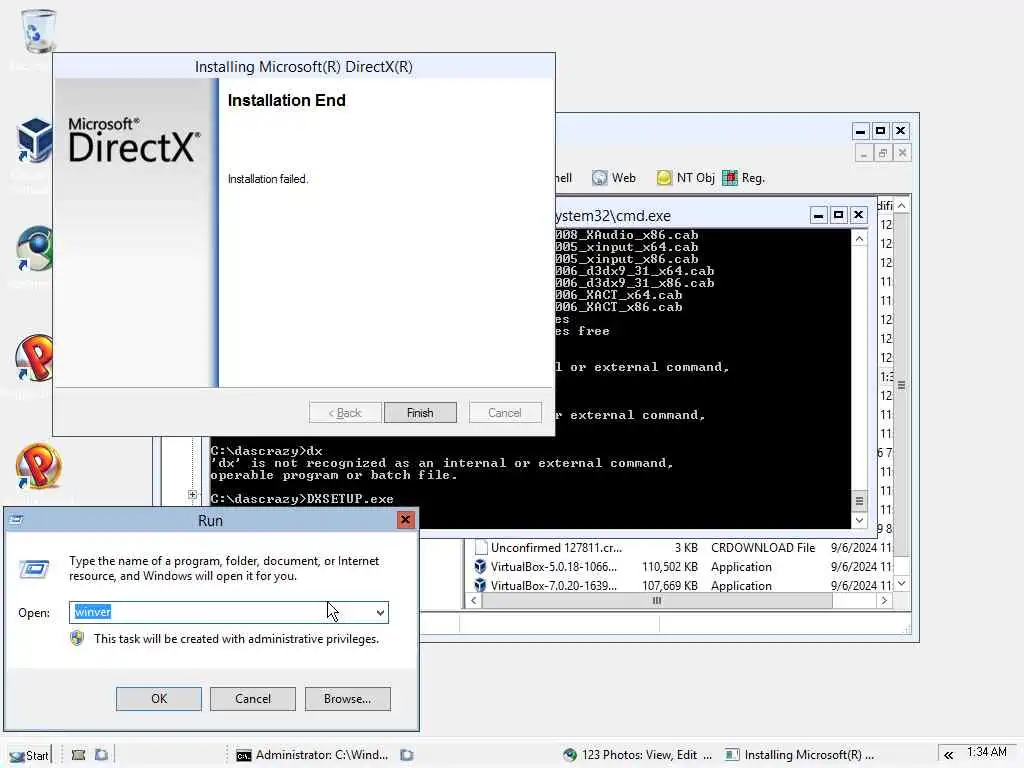Click the VirtualBox-5.0.18 file icon
Image resolution: width=1024 pixels, height=768 pixels.
click(481, 566)
